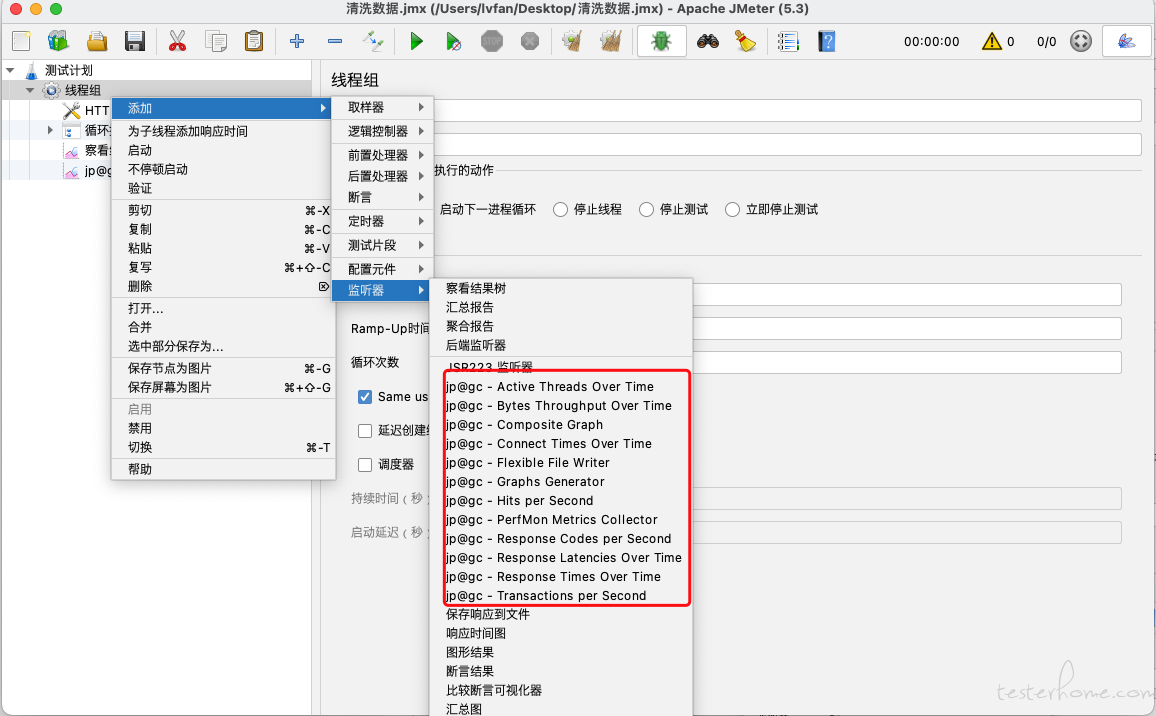Clear all results with the double broom icon
This screenshot has width=1156, height=716.
[610, 41]
